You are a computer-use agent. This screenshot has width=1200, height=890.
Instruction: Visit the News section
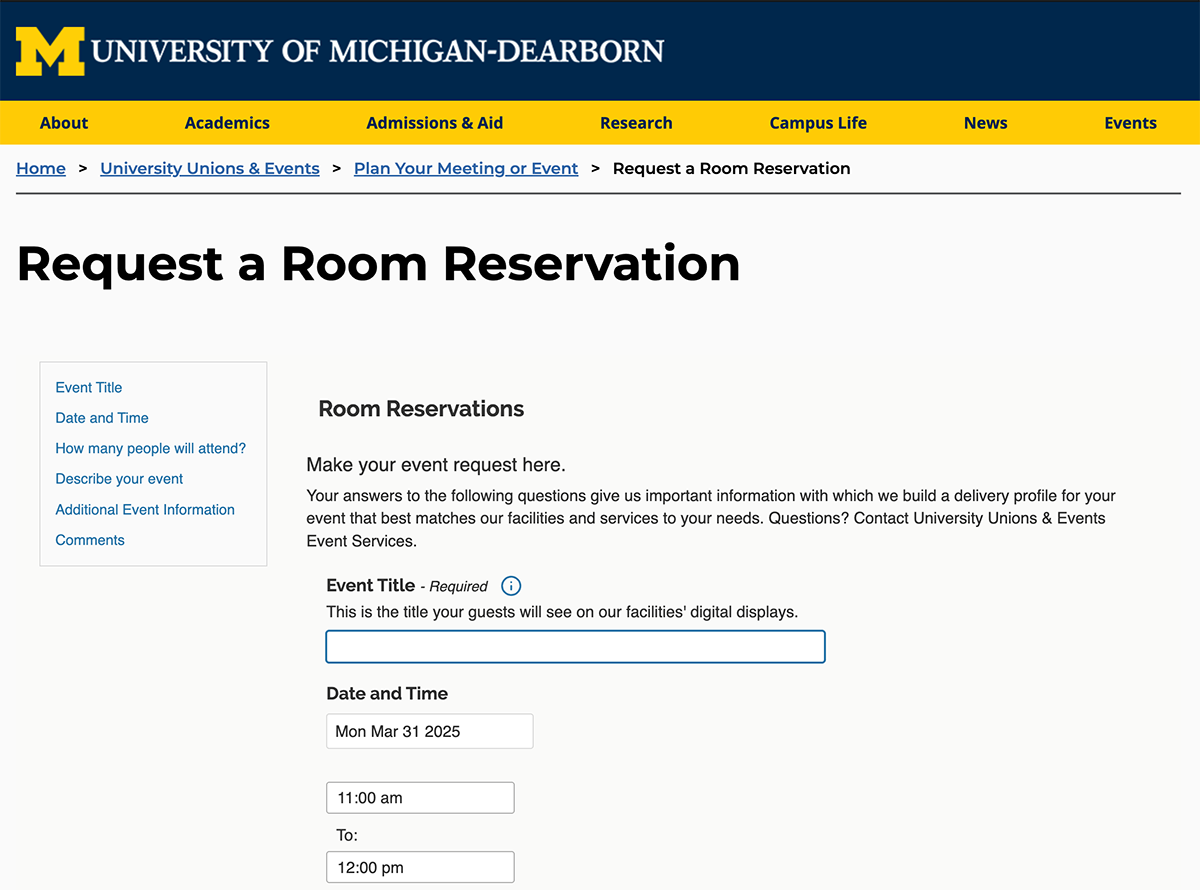pos(985,123)
